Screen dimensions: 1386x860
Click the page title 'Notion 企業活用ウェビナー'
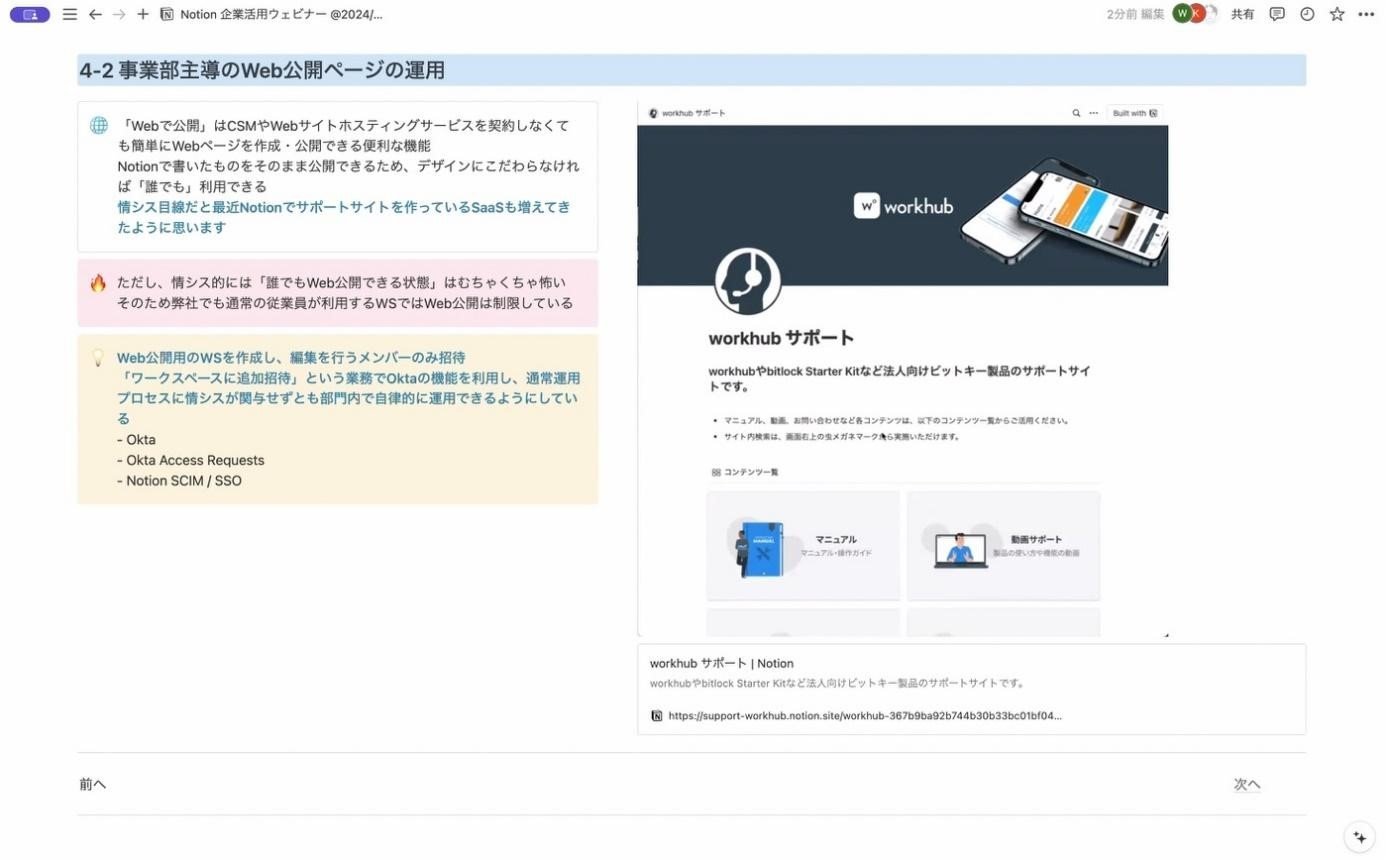click(x=281, y=14)
